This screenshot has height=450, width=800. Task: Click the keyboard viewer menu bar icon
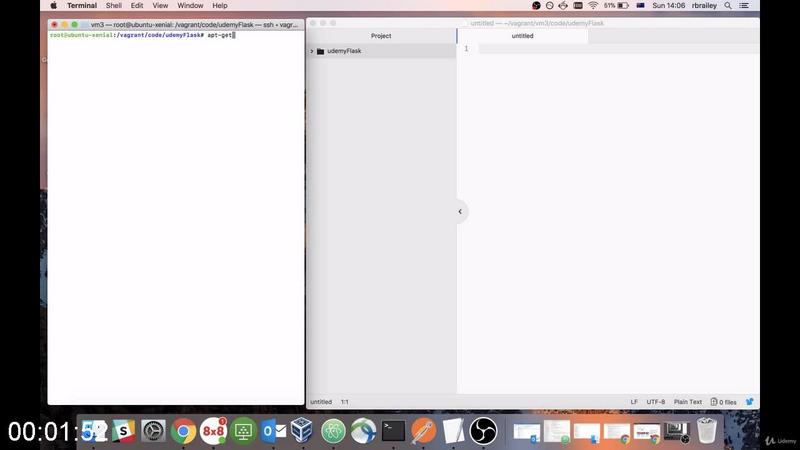[x=578, y=6]
